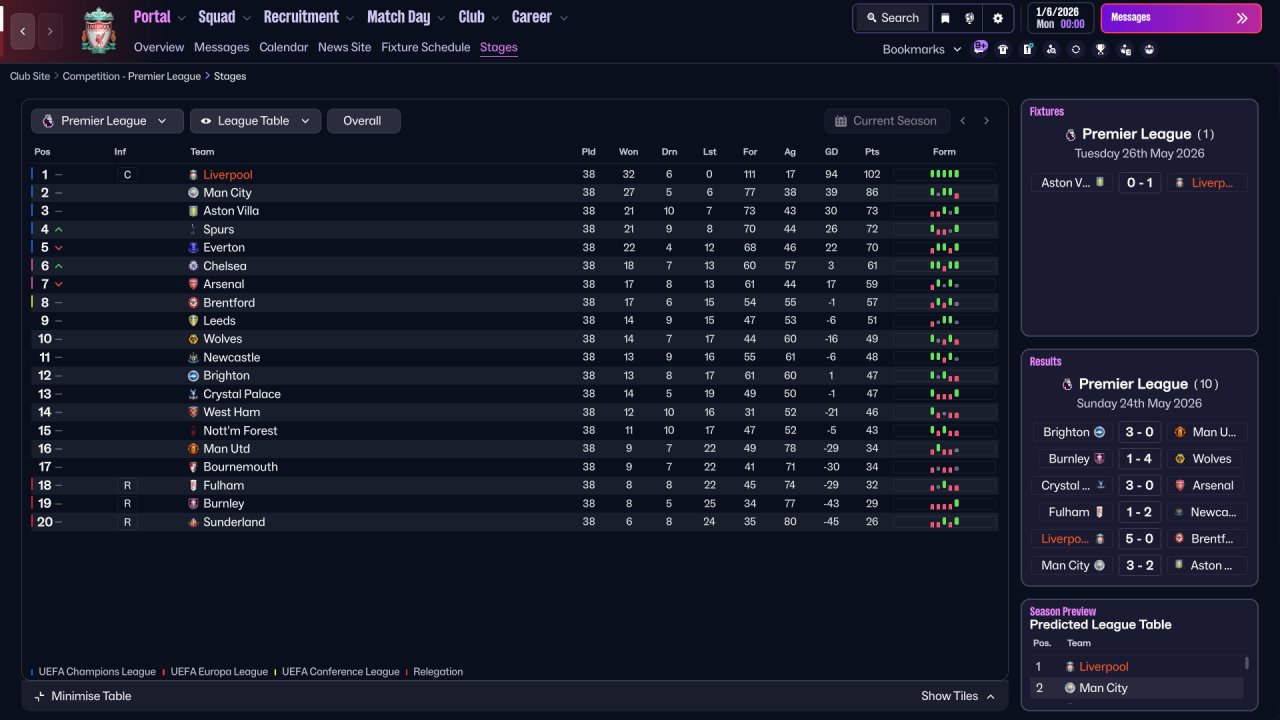This screenshot has width=1280, height=720.
Task: Click Show Tiles toggle at bottom
Action: pos(958,696)
